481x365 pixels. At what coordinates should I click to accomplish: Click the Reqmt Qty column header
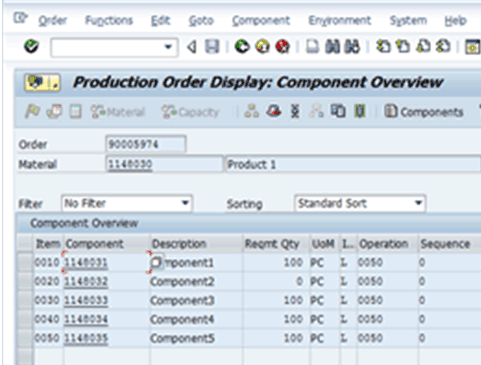(x=272, y=244)
